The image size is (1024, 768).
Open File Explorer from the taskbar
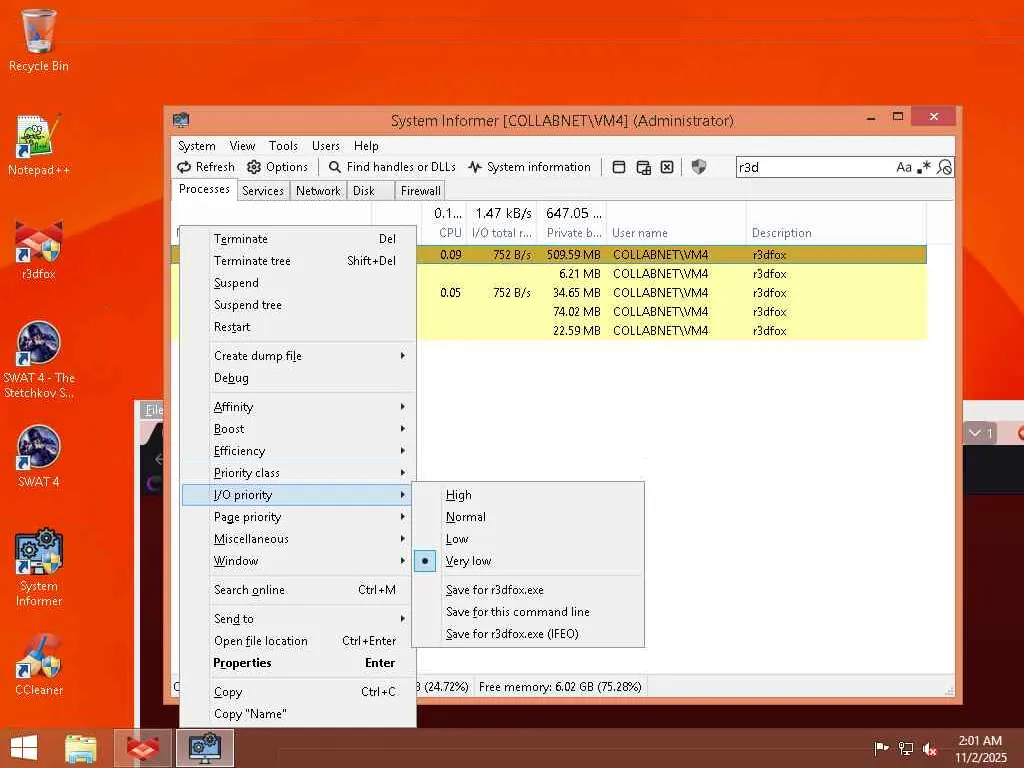tap(80, 748)
